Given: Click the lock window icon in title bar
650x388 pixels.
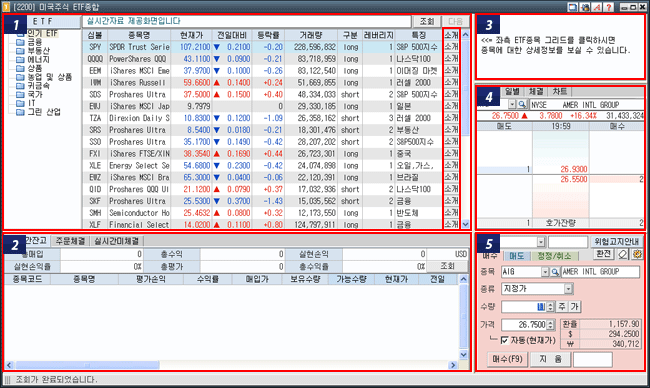Looking at the screenshot, I should (585, 7).
